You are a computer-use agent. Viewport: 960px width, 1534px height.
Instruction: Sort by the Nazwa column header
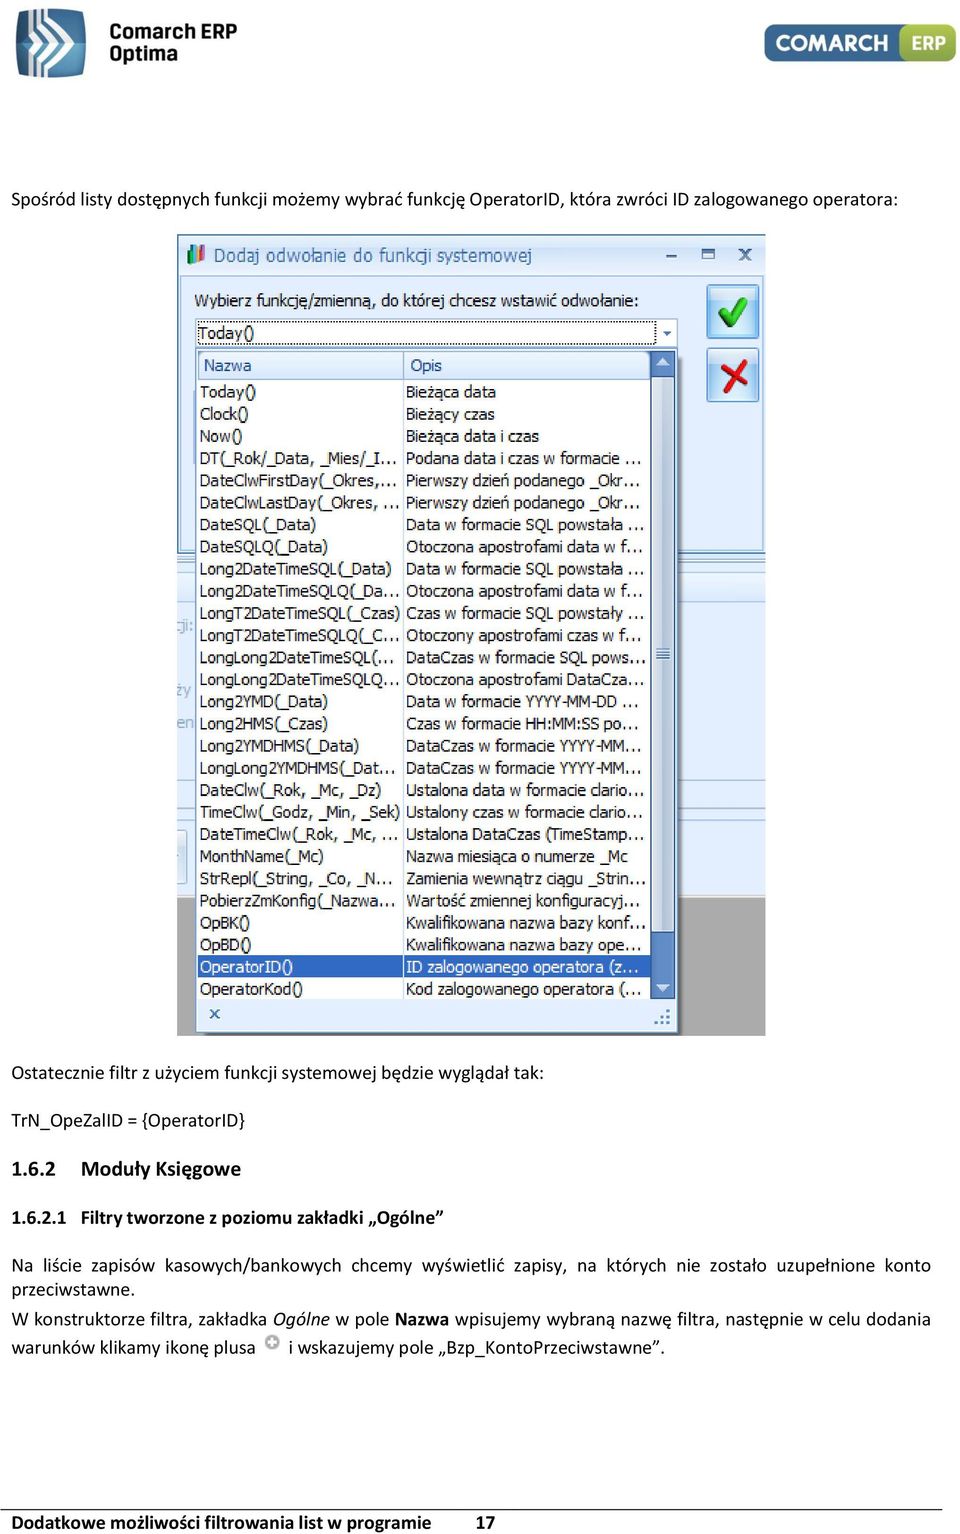pos(300,365)
